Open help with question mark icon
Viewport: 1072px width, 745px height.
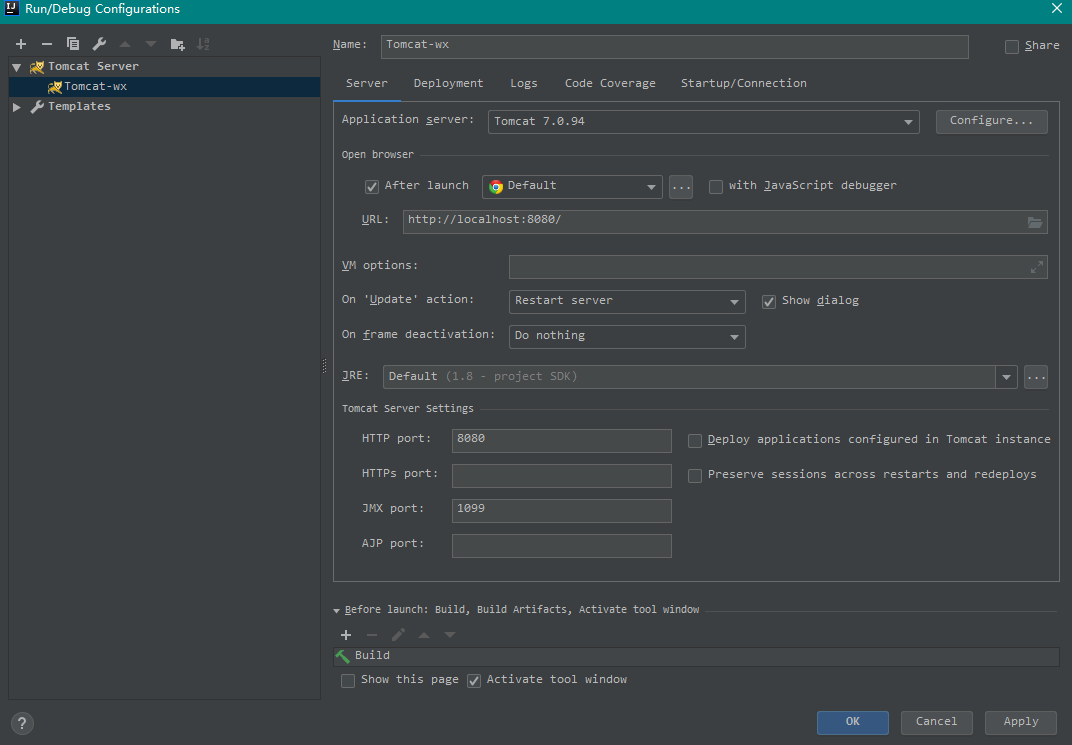(x=22, y=723)
